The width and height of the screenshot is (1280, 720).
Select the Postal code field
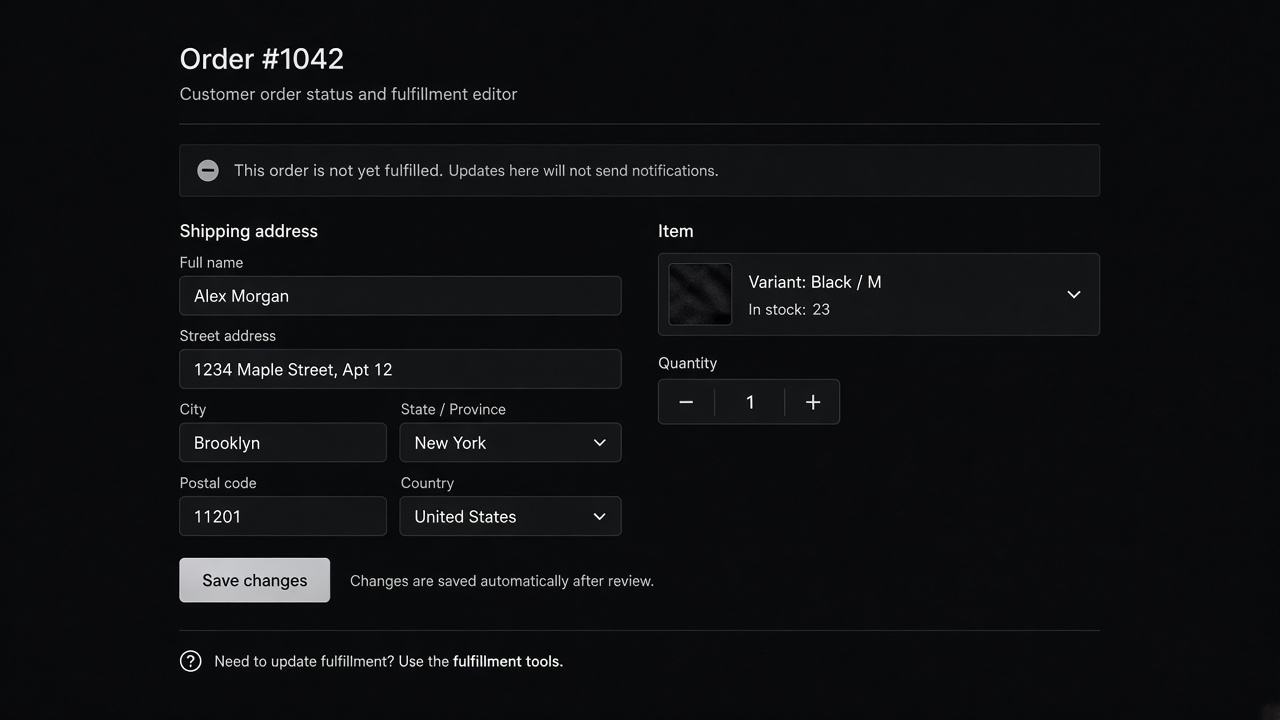(283, 516)
